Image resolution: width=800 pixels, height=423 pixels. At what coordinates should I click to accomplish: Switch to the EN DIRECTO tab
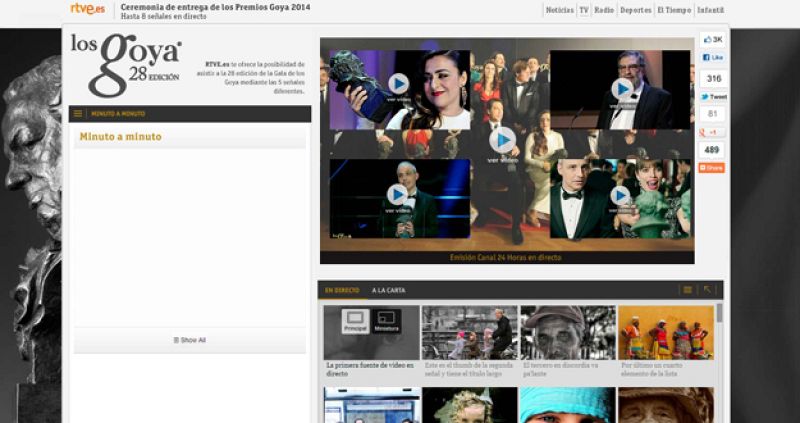tap(342, 290)
